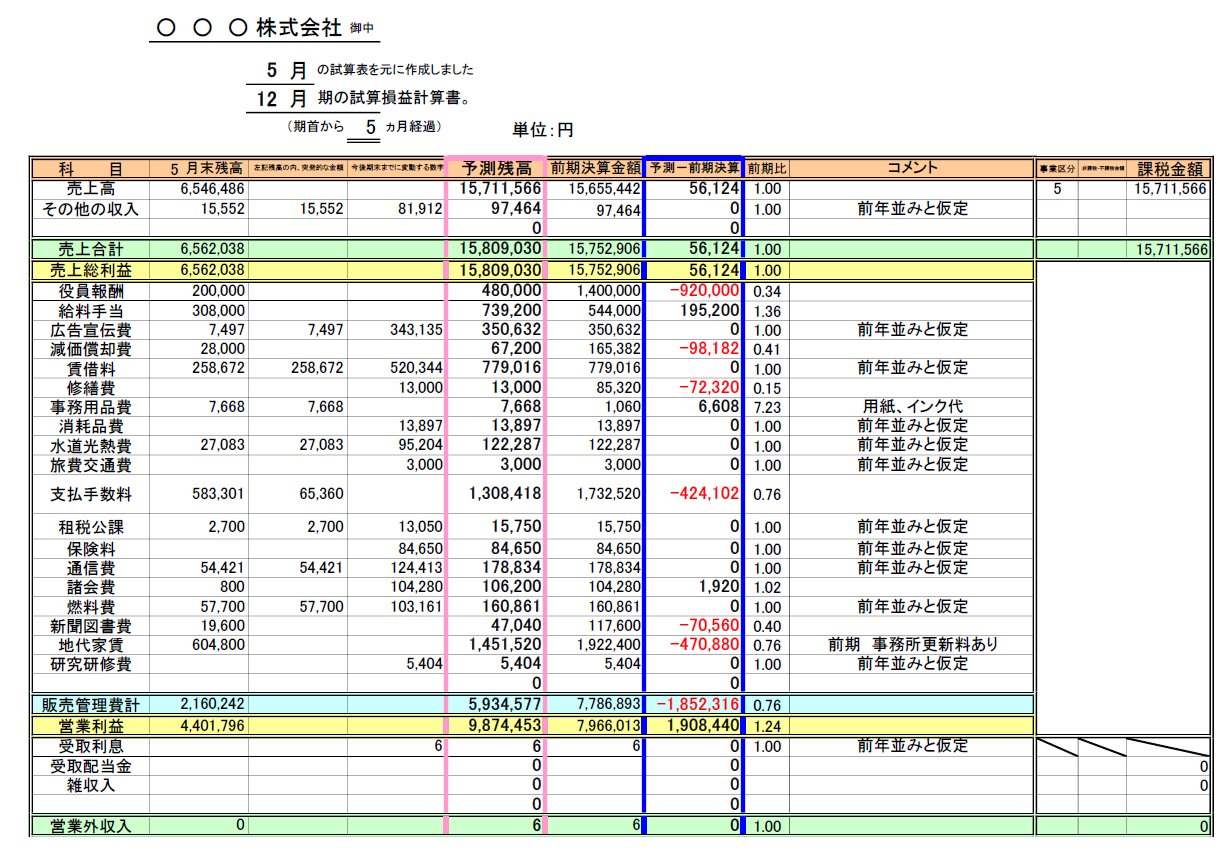Image resolution: width=1229 pixels, height=852 pixels.
Task: Click the trial balance month cell before 月
Action: coord(272,70)
